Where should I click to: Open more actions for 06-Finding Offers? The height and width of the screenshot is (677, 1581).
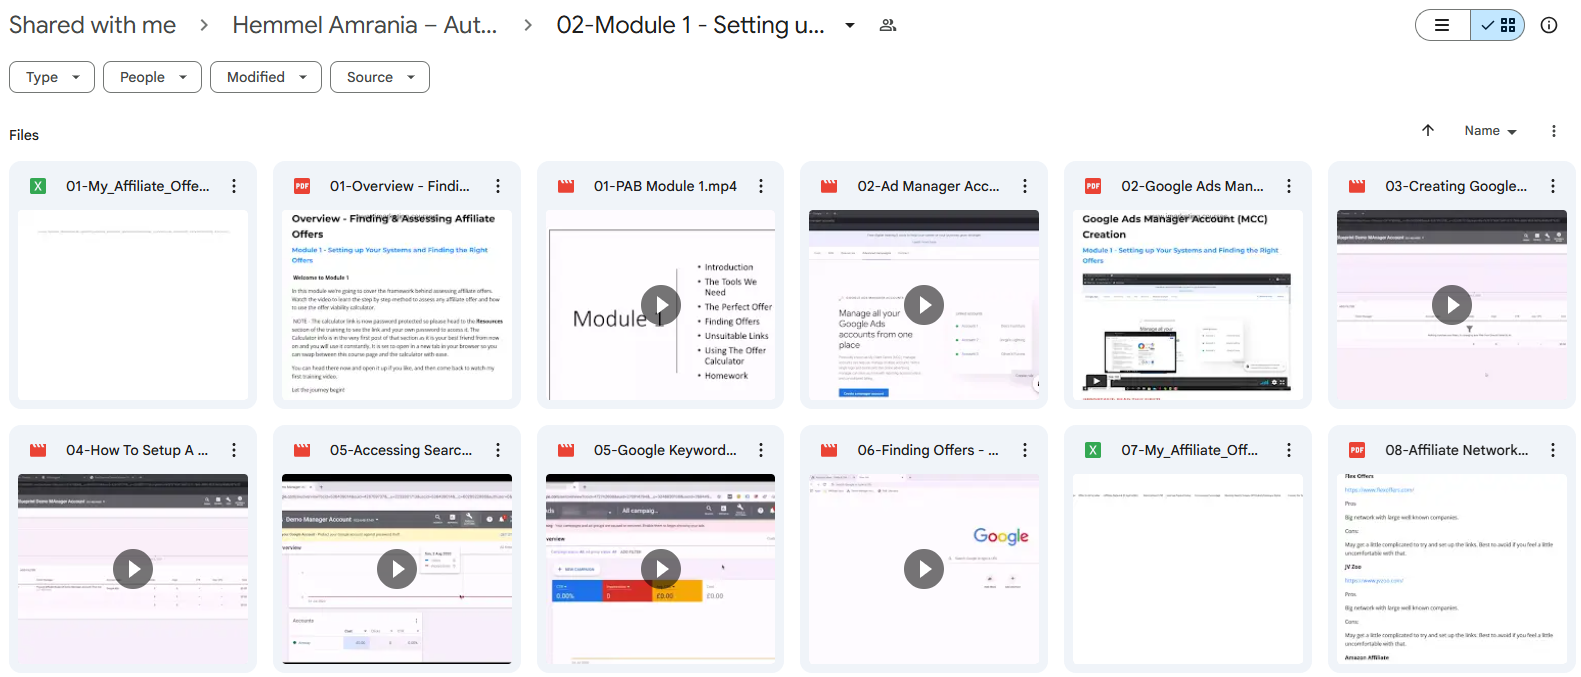(x=1025, y=450)
